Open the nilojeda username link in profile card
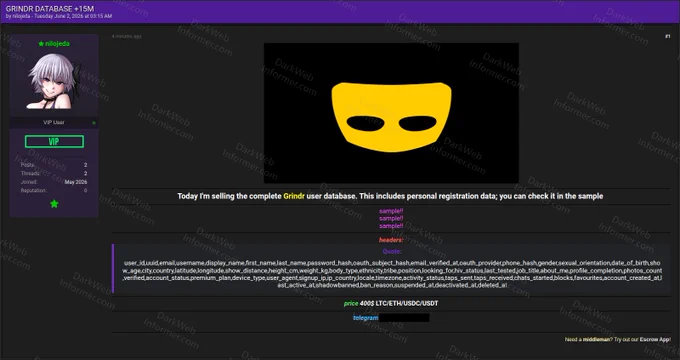 [x=57, y=44]
